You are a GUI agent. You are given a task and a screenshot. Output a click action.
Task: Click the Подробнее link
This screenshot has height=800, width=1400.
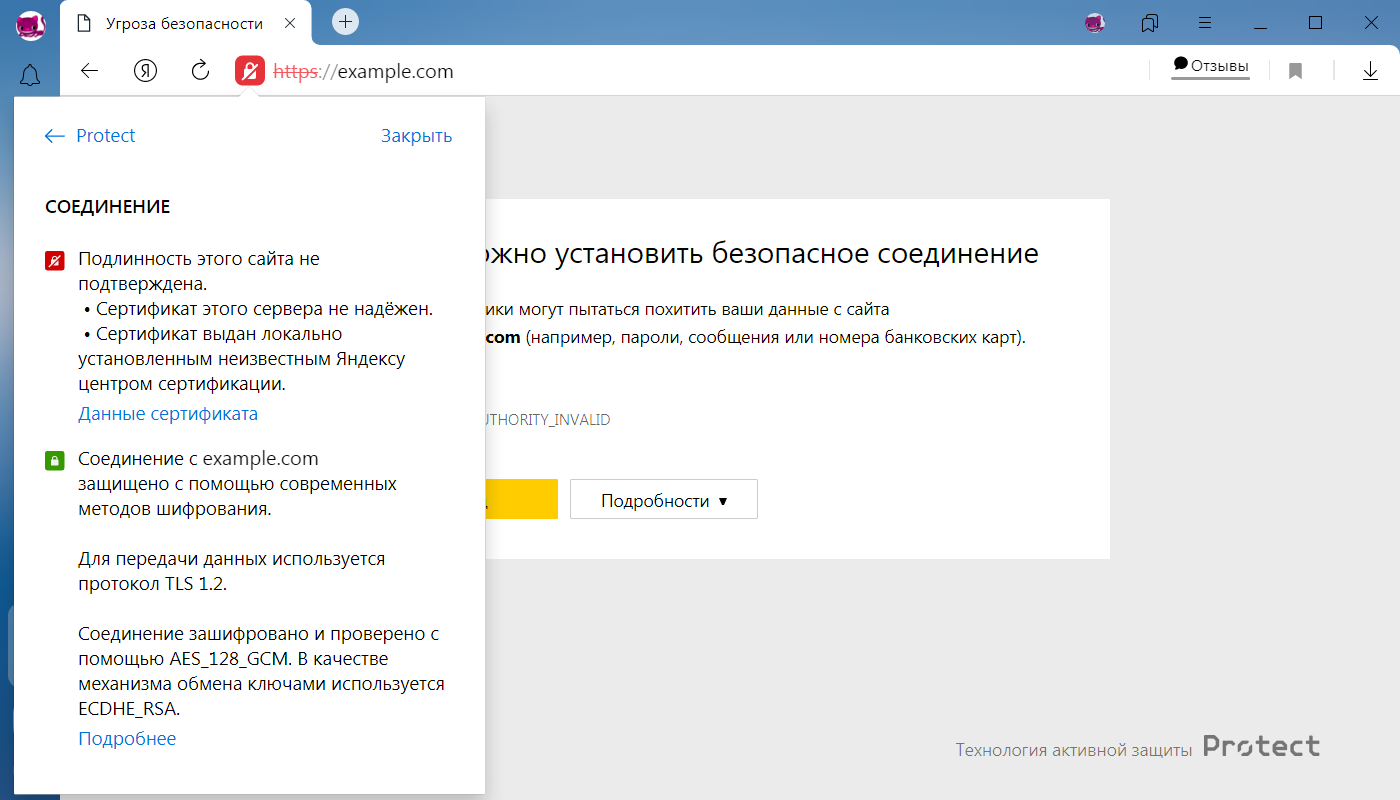point(127,739)
